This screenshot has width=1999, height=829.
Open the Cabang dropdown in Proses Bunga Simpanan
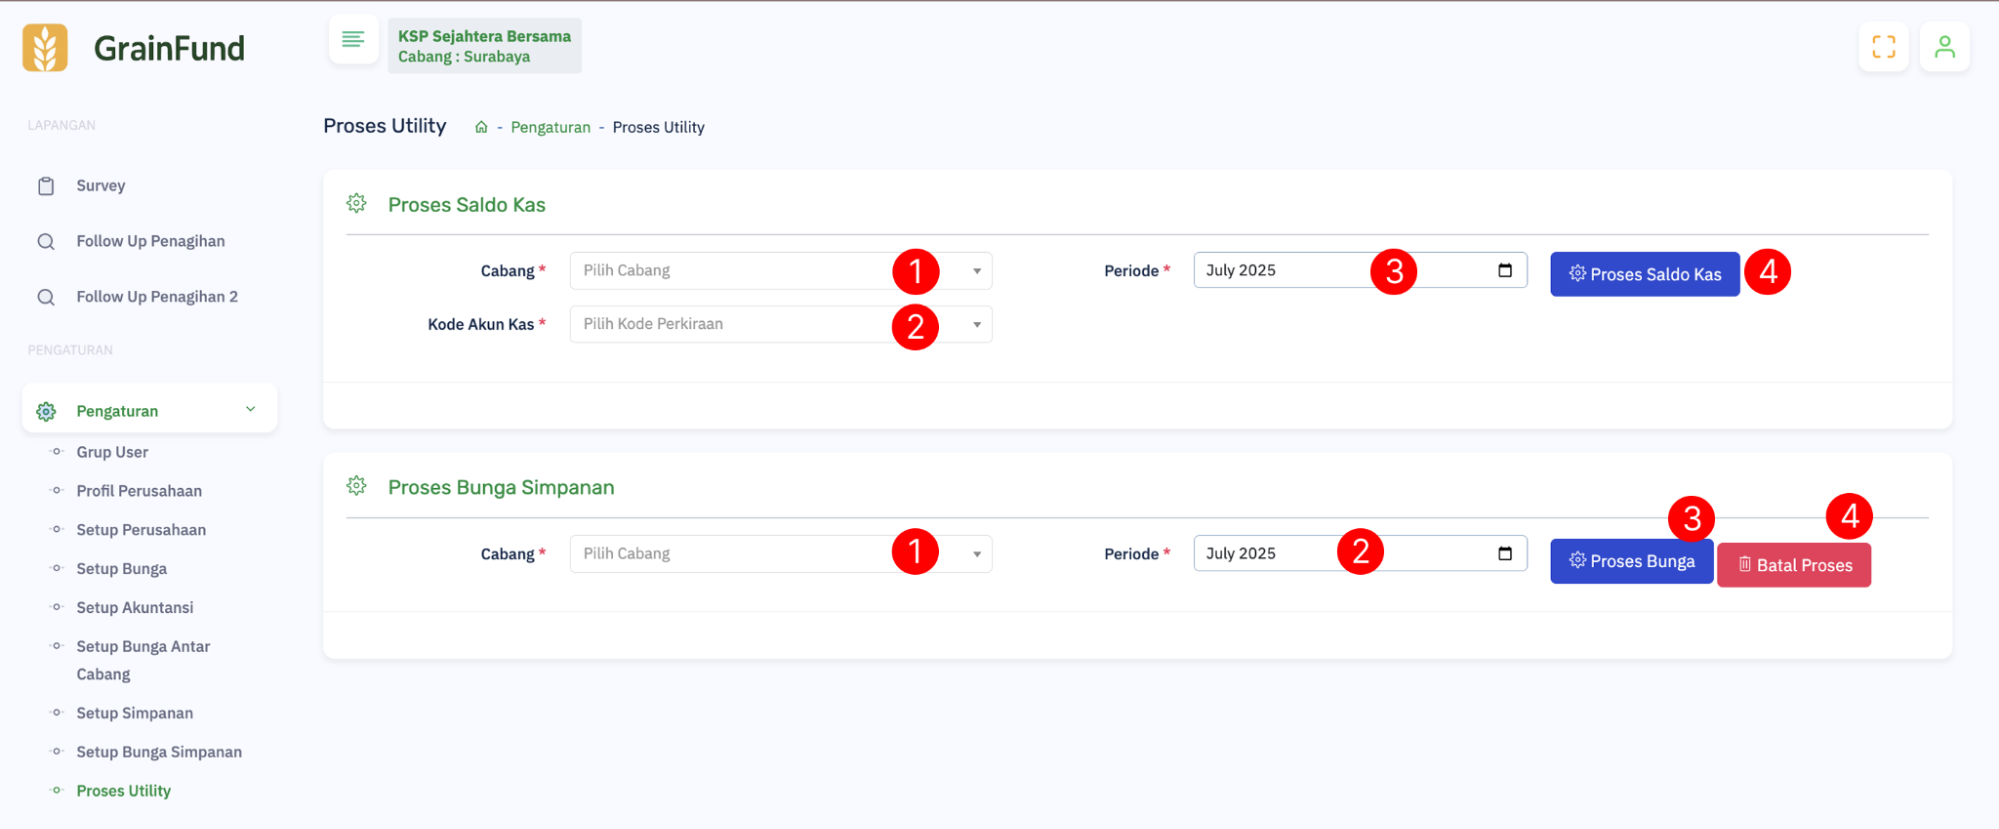pos(781,554)
